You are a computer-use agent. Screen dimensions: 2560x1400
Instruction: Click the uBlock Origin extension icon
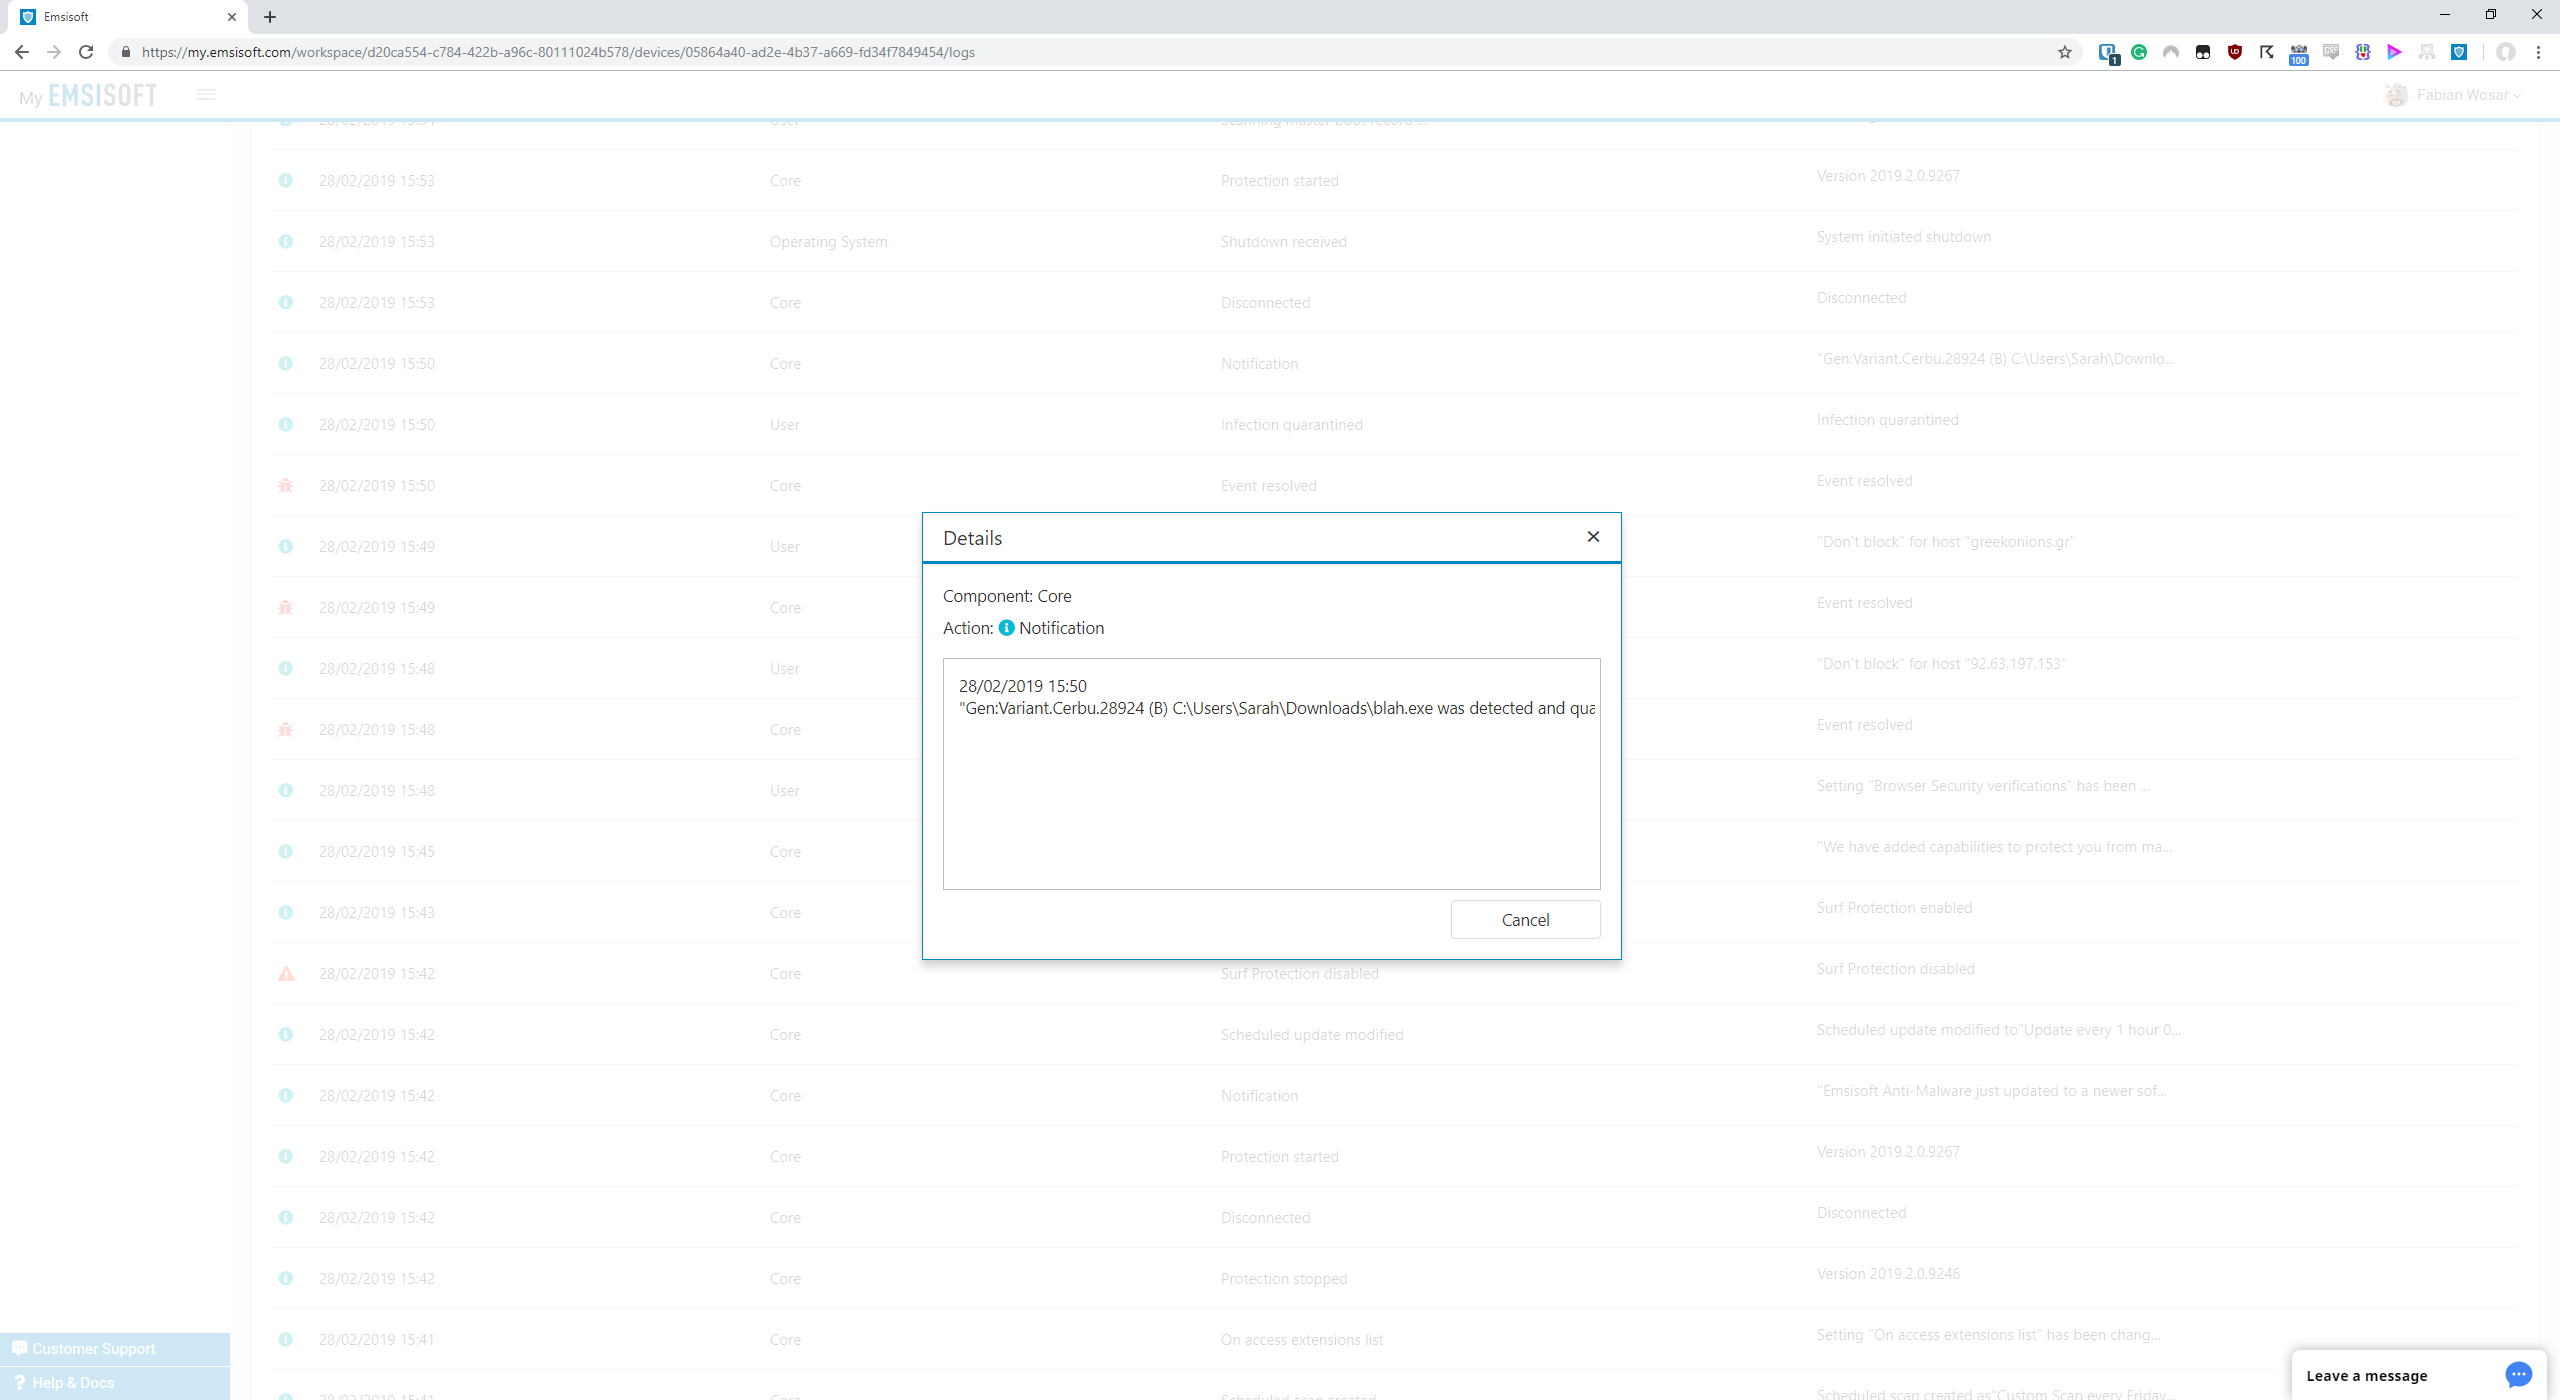(x=2234, y=52)
